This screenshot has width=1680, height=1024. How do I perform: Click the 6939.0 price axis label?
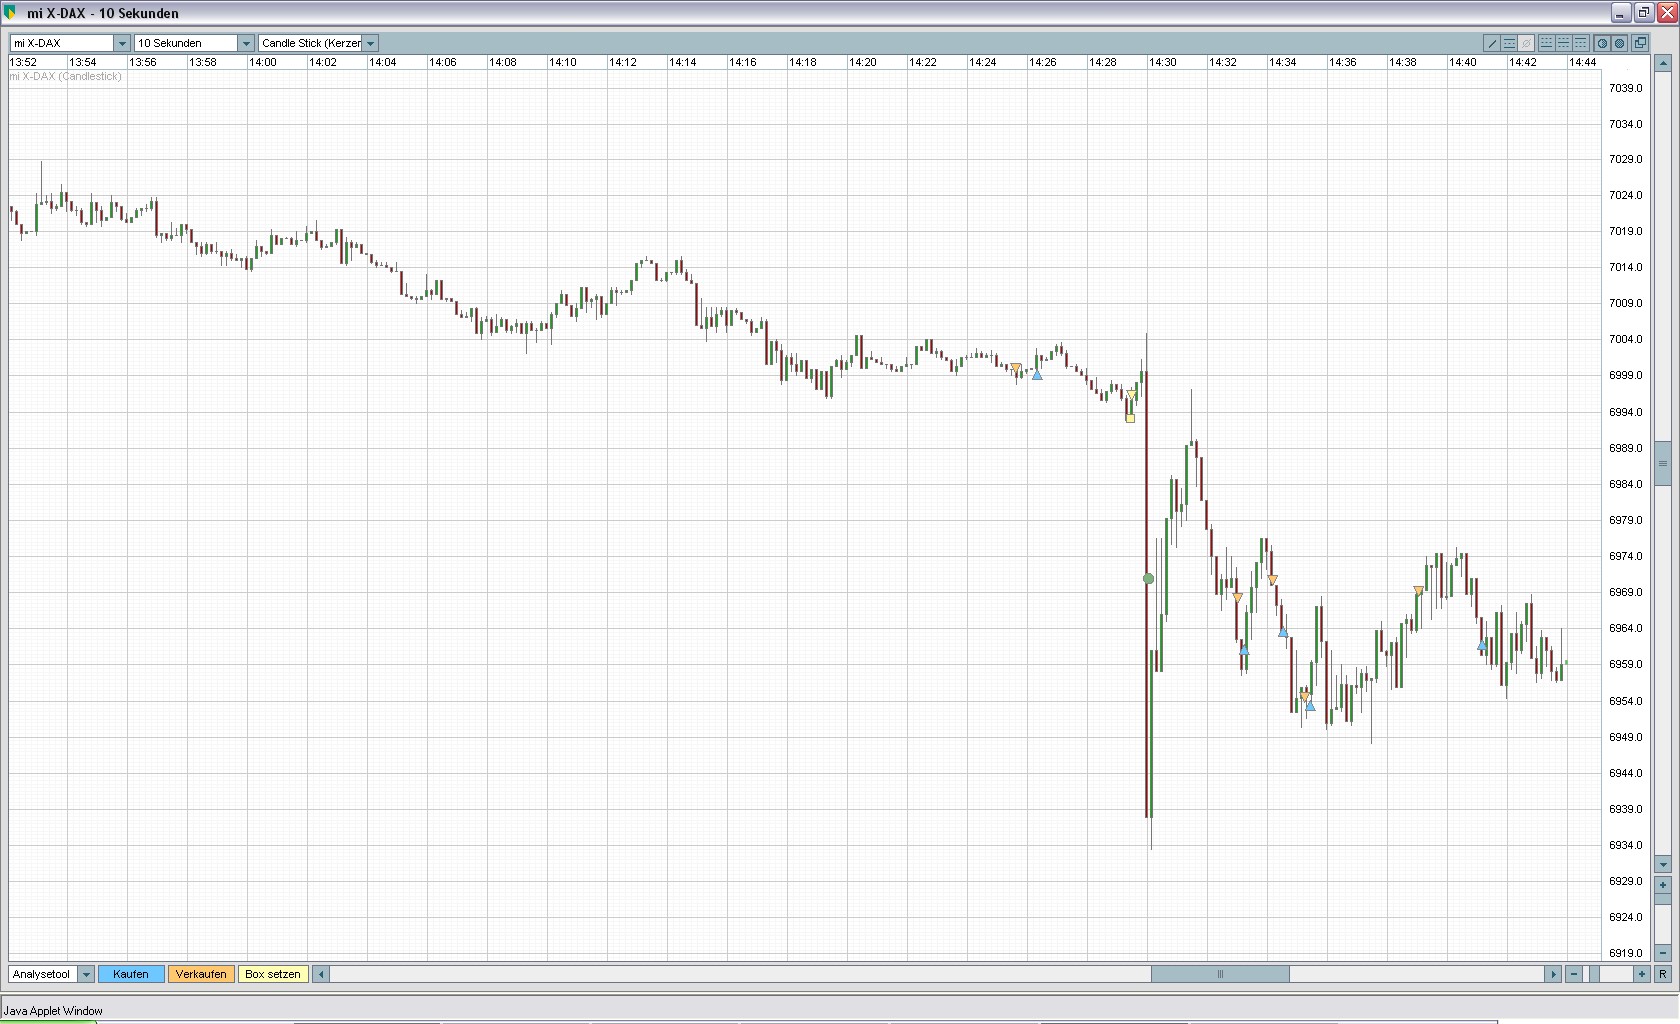point(1625,809)
